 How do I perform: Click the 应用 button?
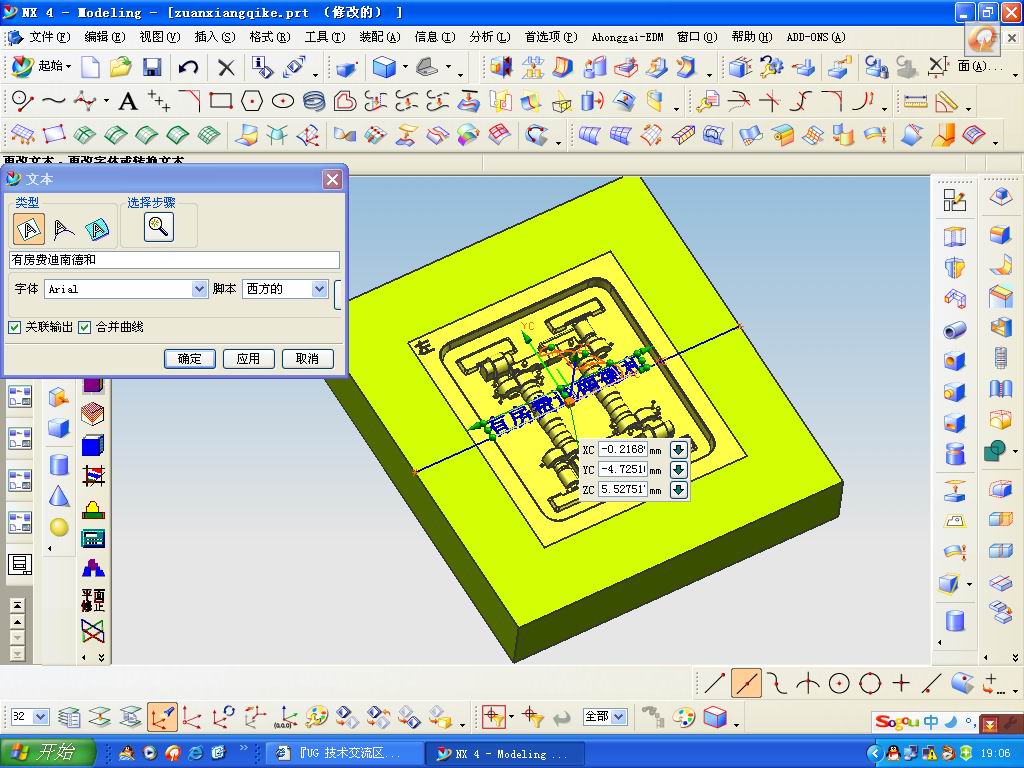[x=248, y=359]
